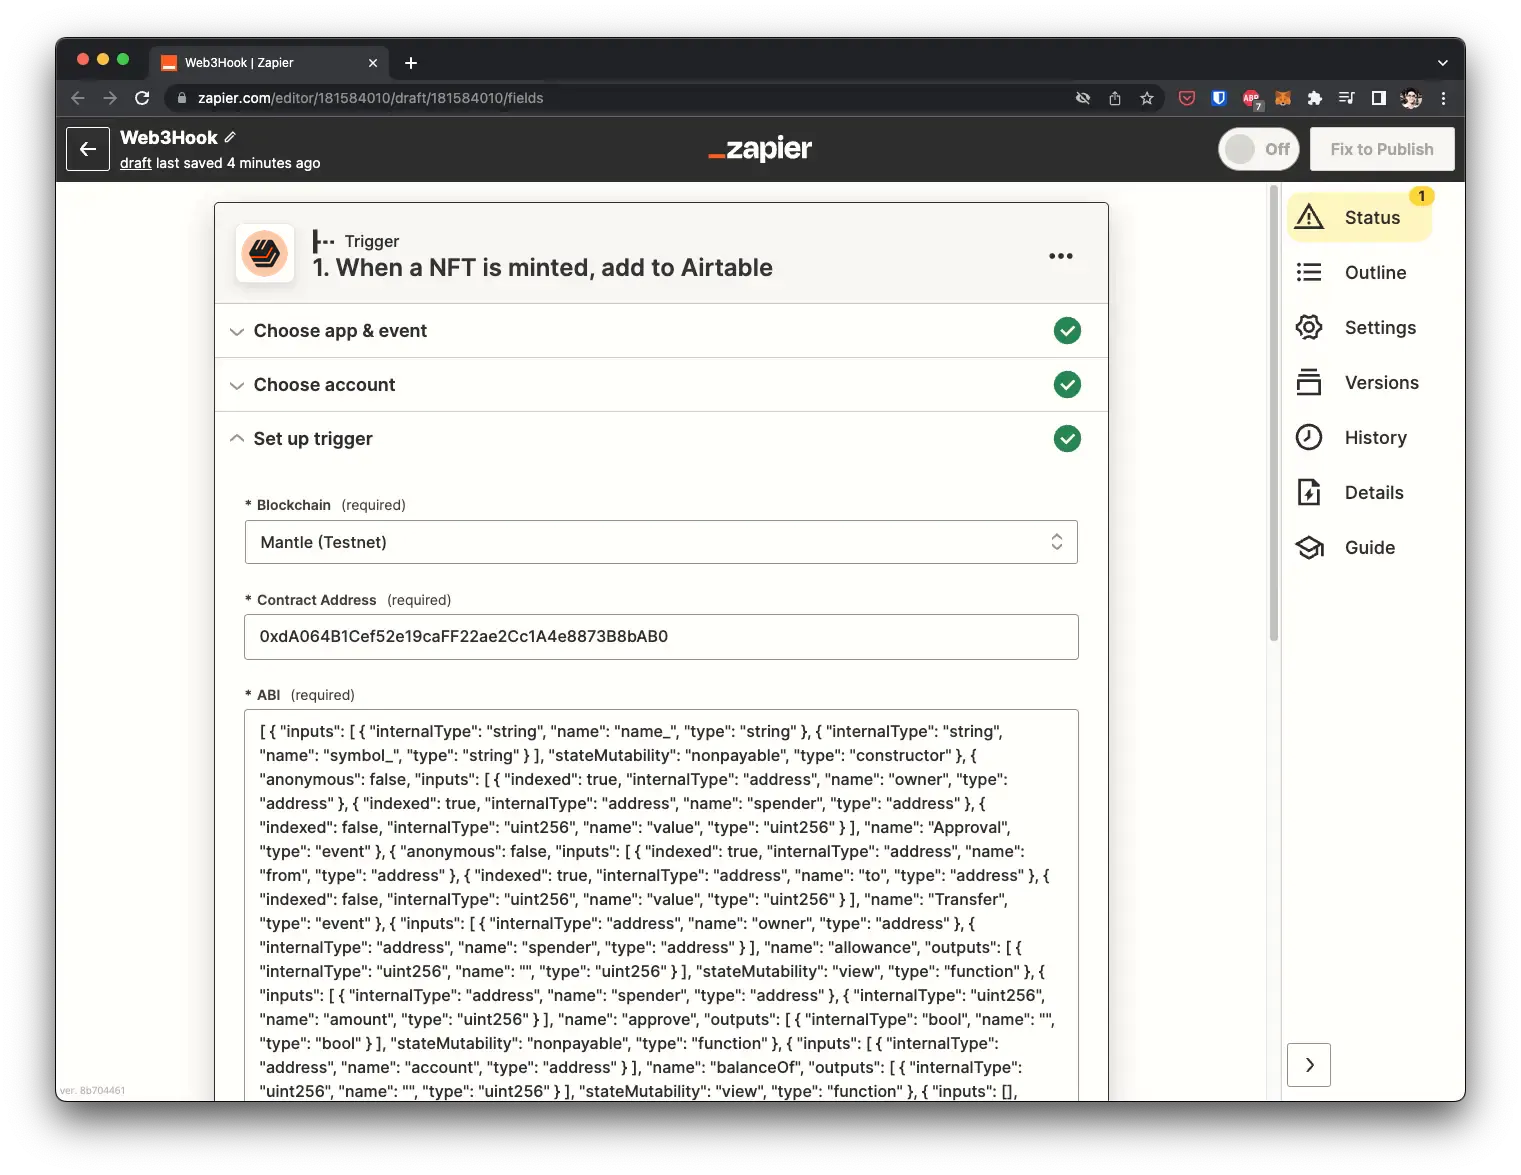
Task: Click the Contract Address input field
Action: click(x=661, y=637)
